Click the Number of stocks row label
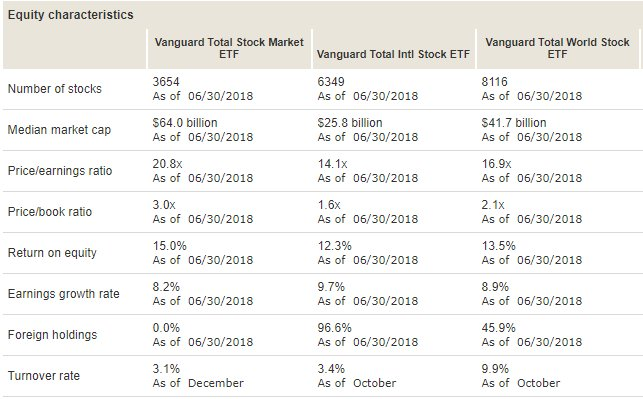 pos(55,89)
